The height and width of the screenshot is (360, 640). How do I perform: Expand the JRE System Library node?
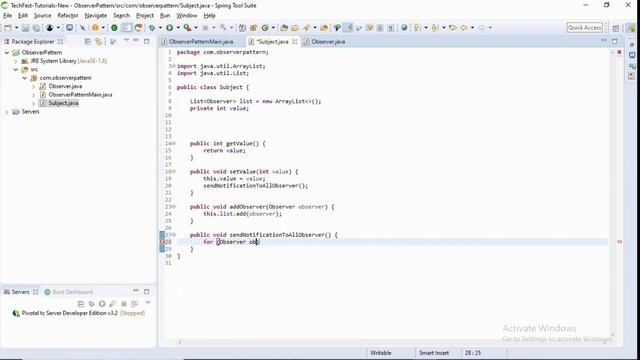pos(16,61)
